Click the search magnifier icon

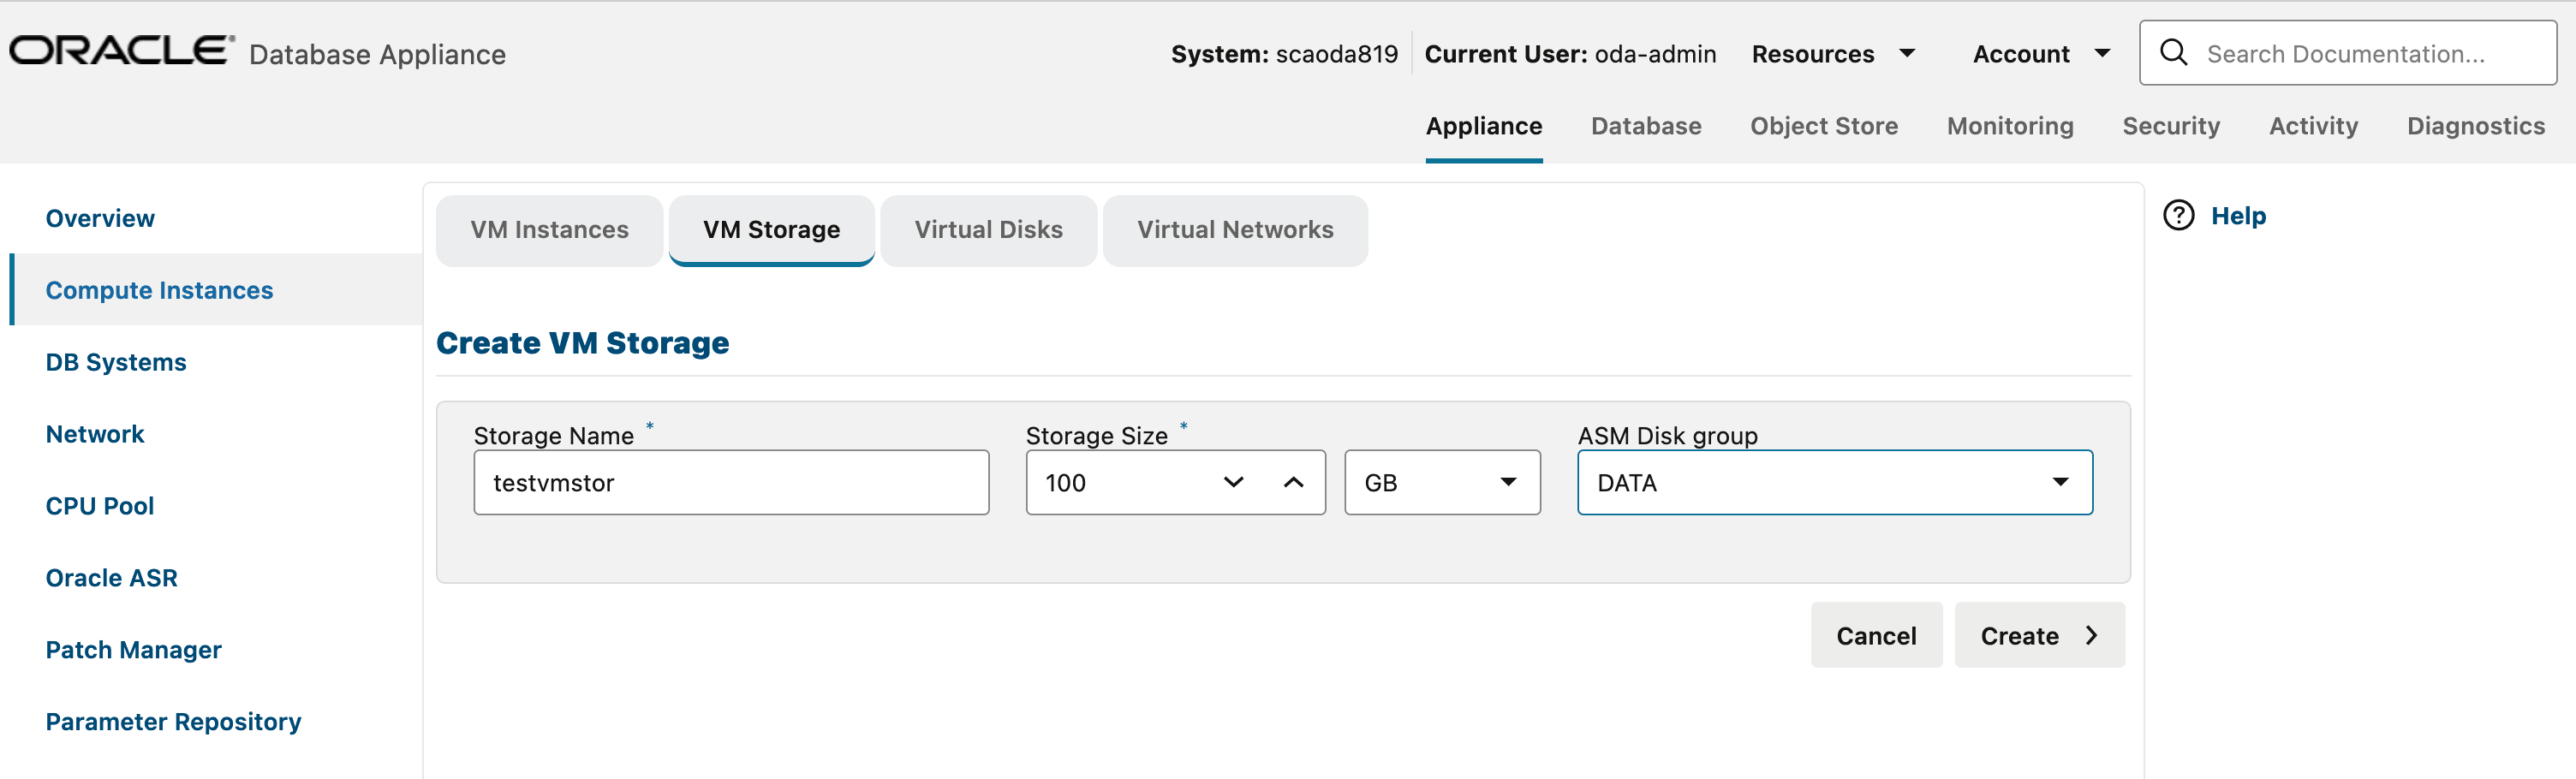click(2174, 52)
